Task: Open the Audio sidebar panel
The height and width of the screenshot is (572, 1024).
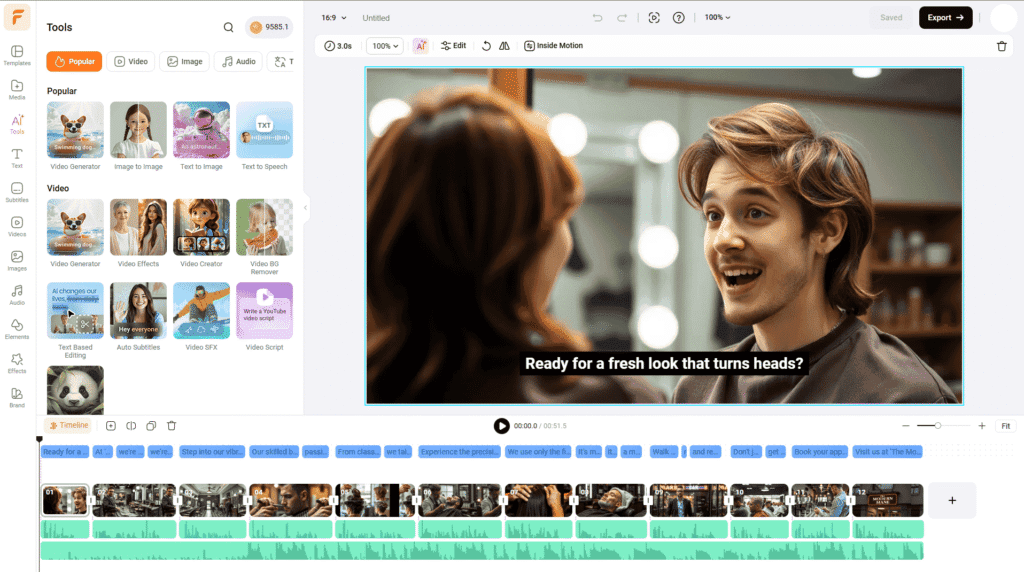Action: click(x=17, y=295)
